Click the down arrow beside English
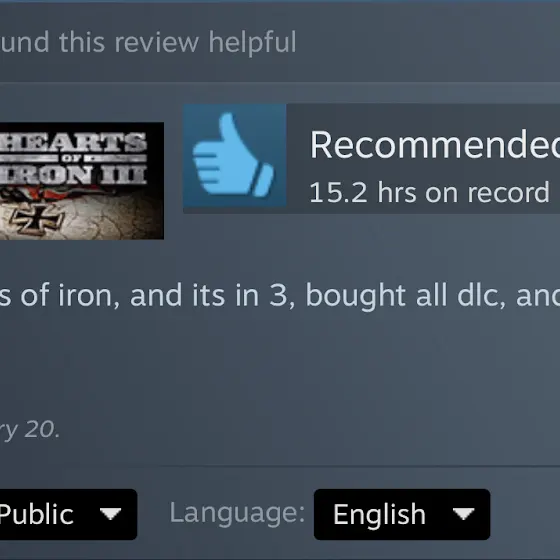560x560 pixels. (x=463, y=514)
